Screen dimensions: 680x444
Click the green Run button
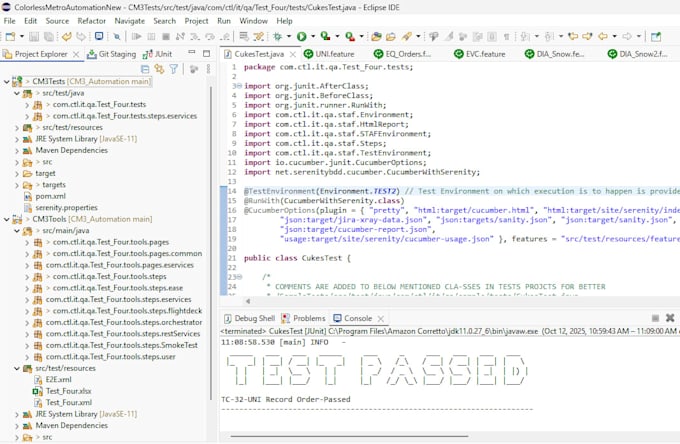pyautogui.click(x=302, y=36)
